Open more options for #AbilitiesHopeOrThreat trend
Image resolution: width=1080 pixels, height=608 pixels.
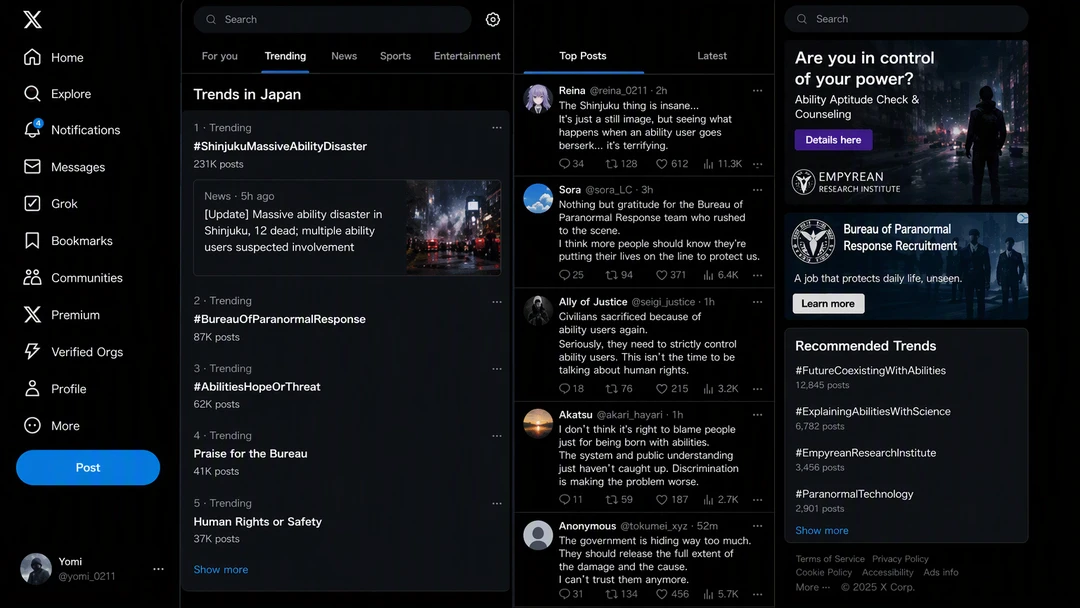pos(497,369)
